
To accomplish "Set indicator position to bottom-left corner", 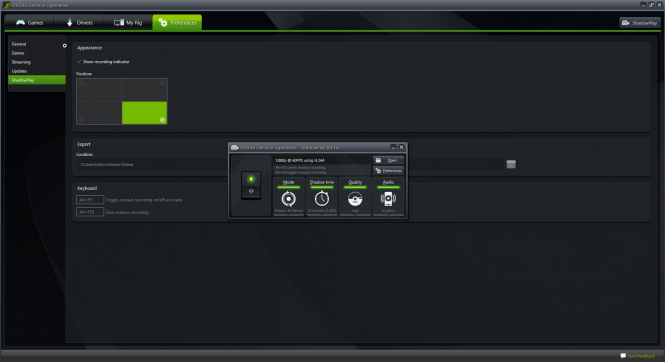I will (x=99, y=113).
